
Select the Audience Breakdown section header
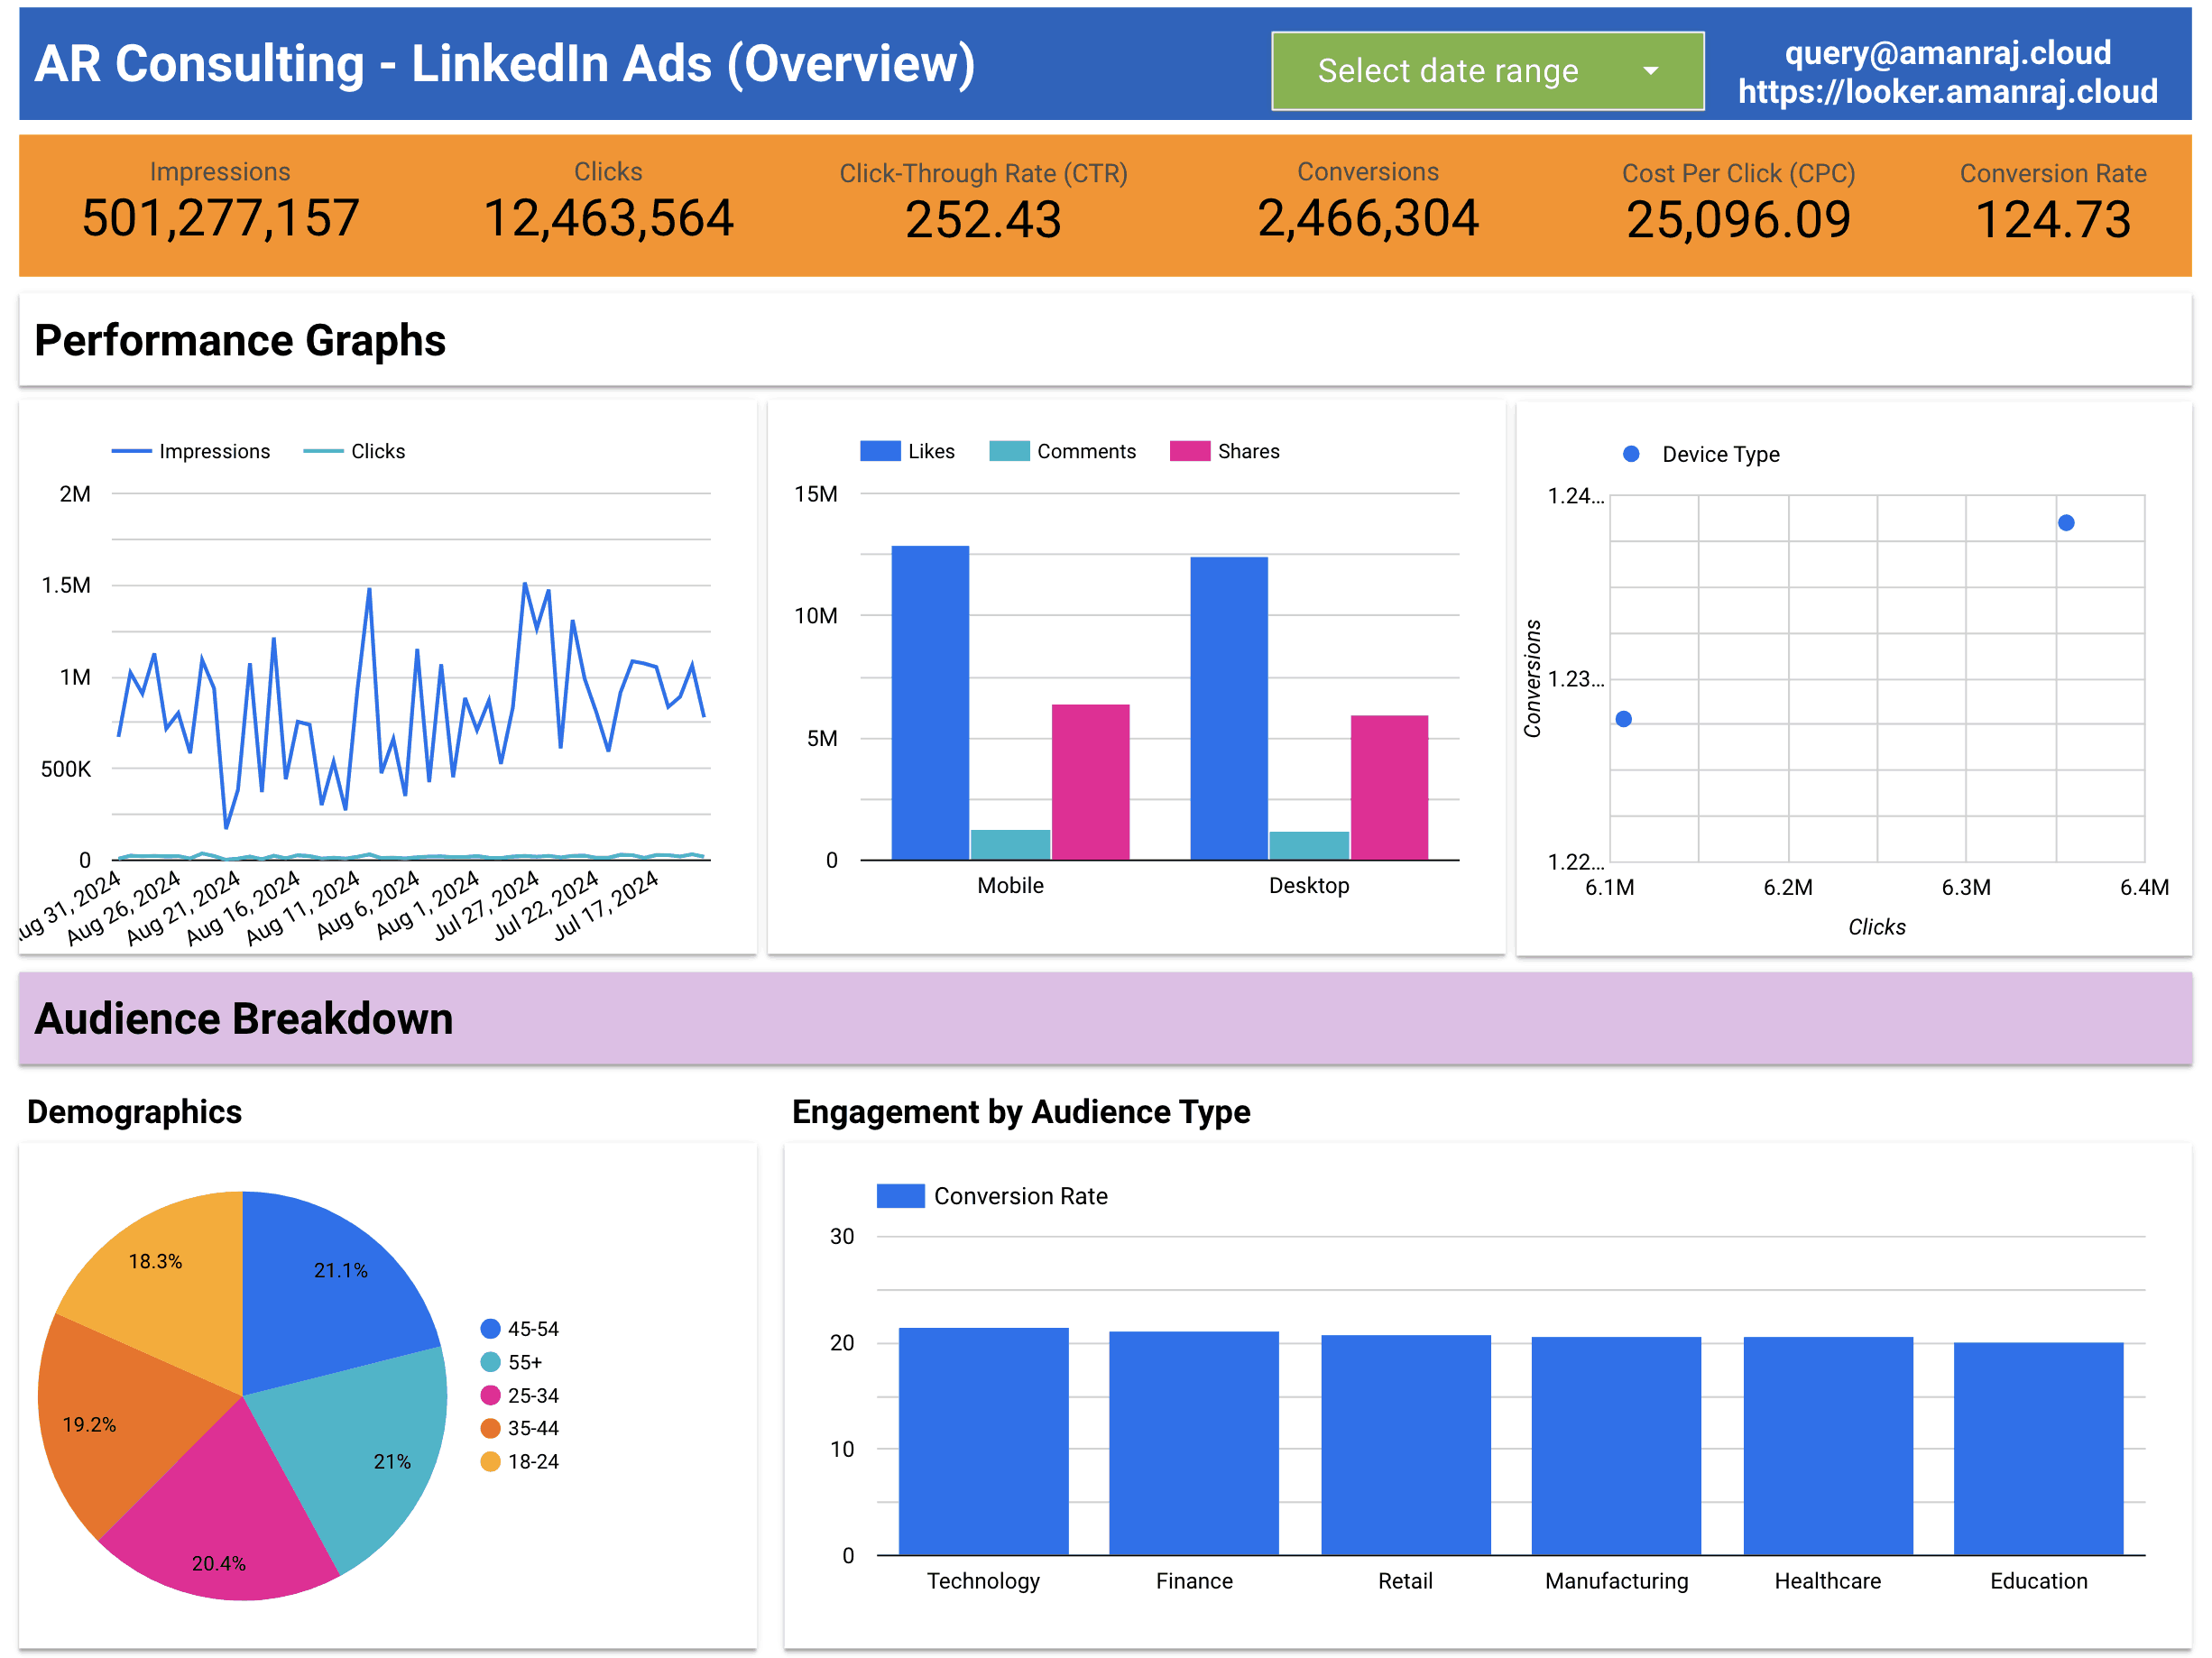[x=244, y=1019]
